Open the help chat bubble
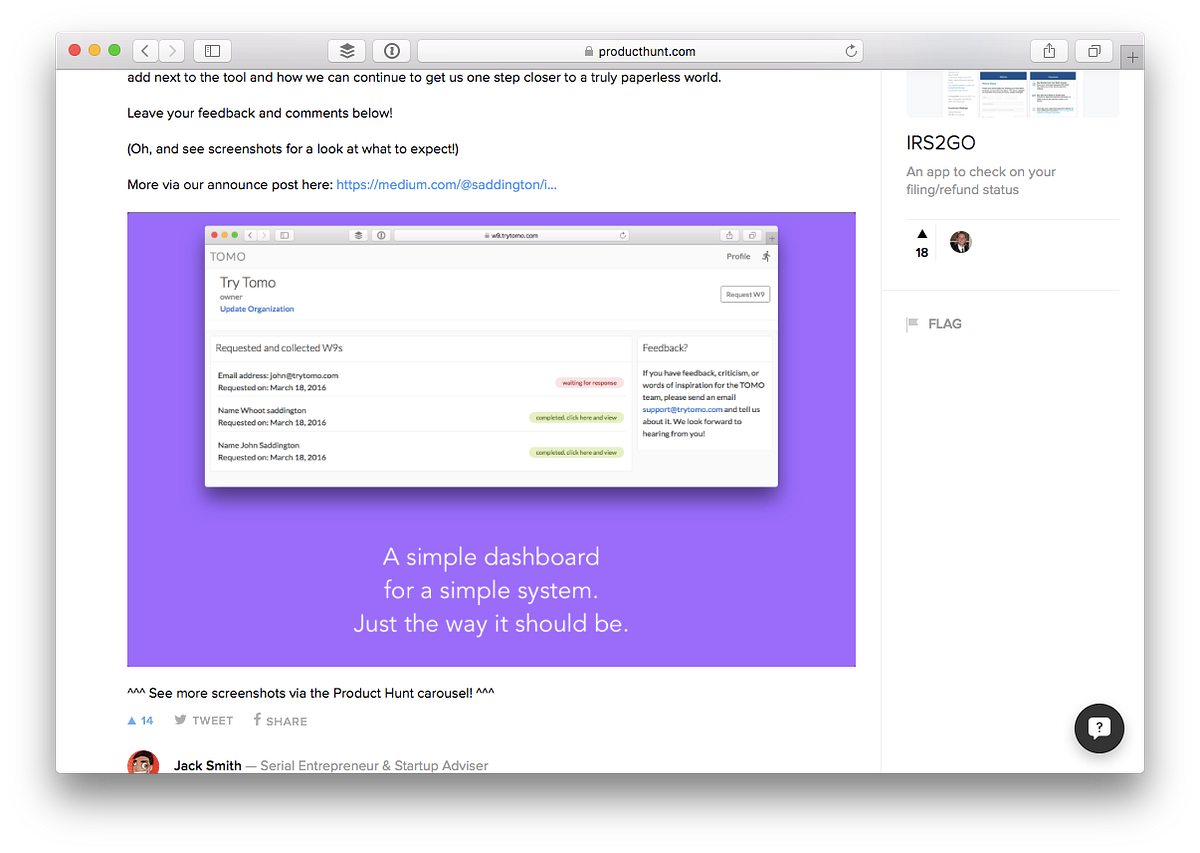The width and height of the screenshot is (1200, 853). [x=1099, y=728]
